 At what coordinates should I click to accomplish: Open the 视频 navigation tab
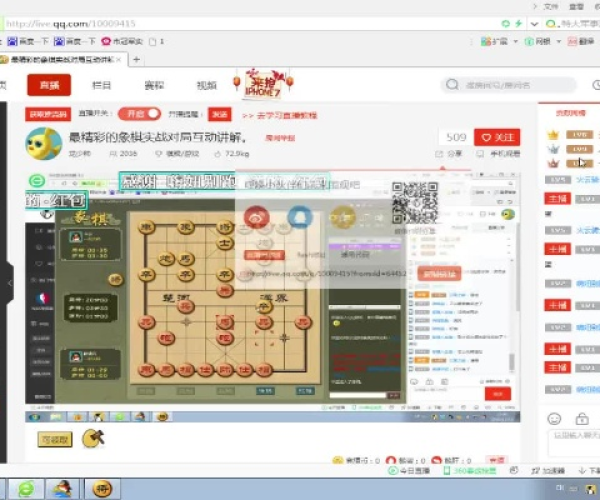[206, 85]
